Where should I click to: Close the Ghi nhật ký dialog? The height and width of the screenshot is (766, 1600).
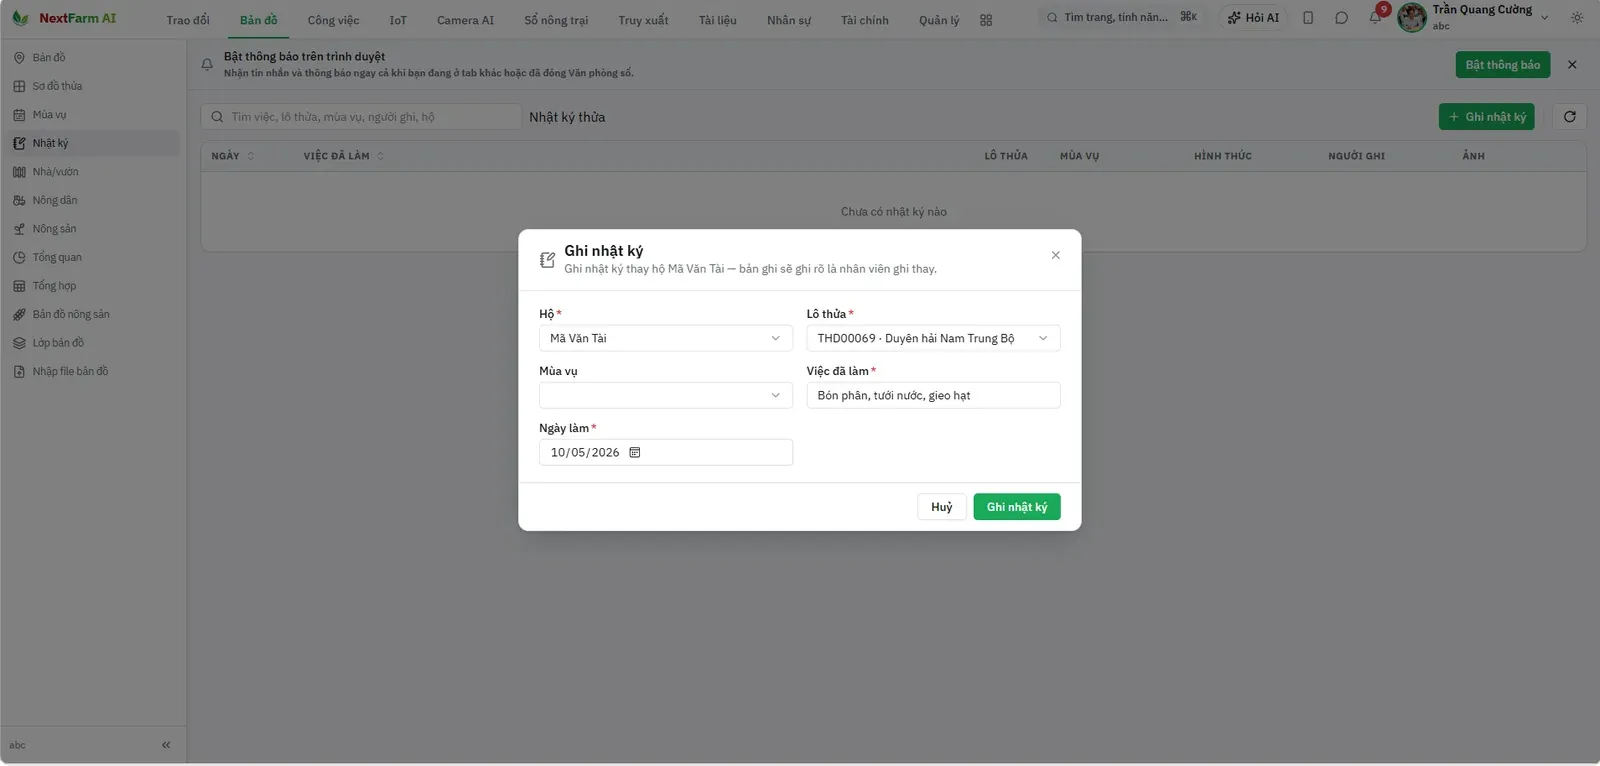[1055, 255]
